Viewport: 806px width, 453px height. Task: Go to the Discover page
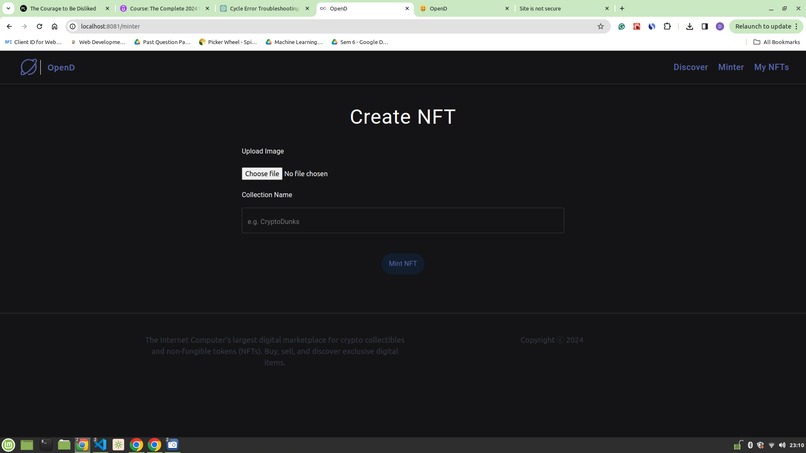coord(690,67)
